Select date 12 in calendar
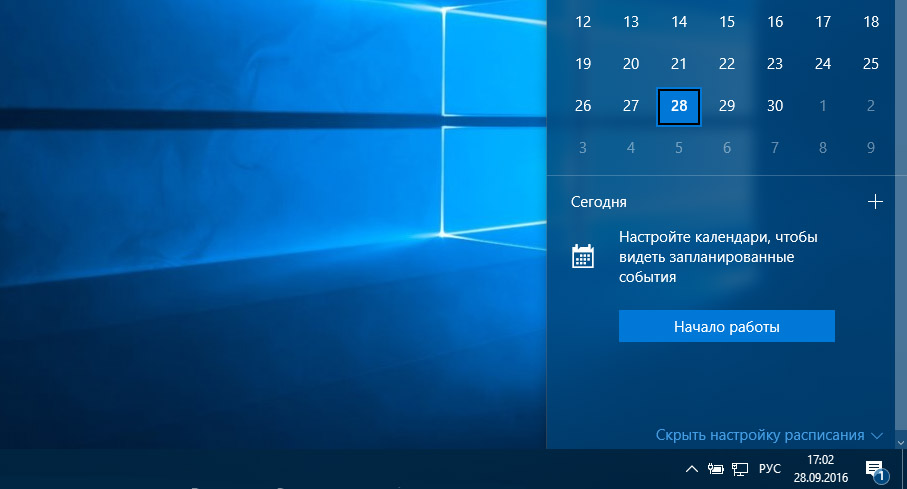Viewport: 907px width, 489px height. (x=583, y=22)
